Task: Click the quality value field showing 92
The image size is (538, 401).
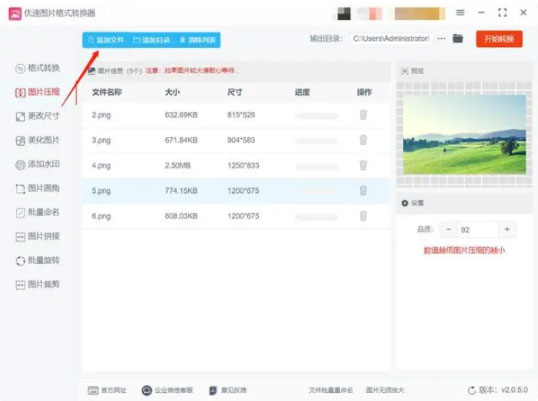Action: tap(478, 229)
